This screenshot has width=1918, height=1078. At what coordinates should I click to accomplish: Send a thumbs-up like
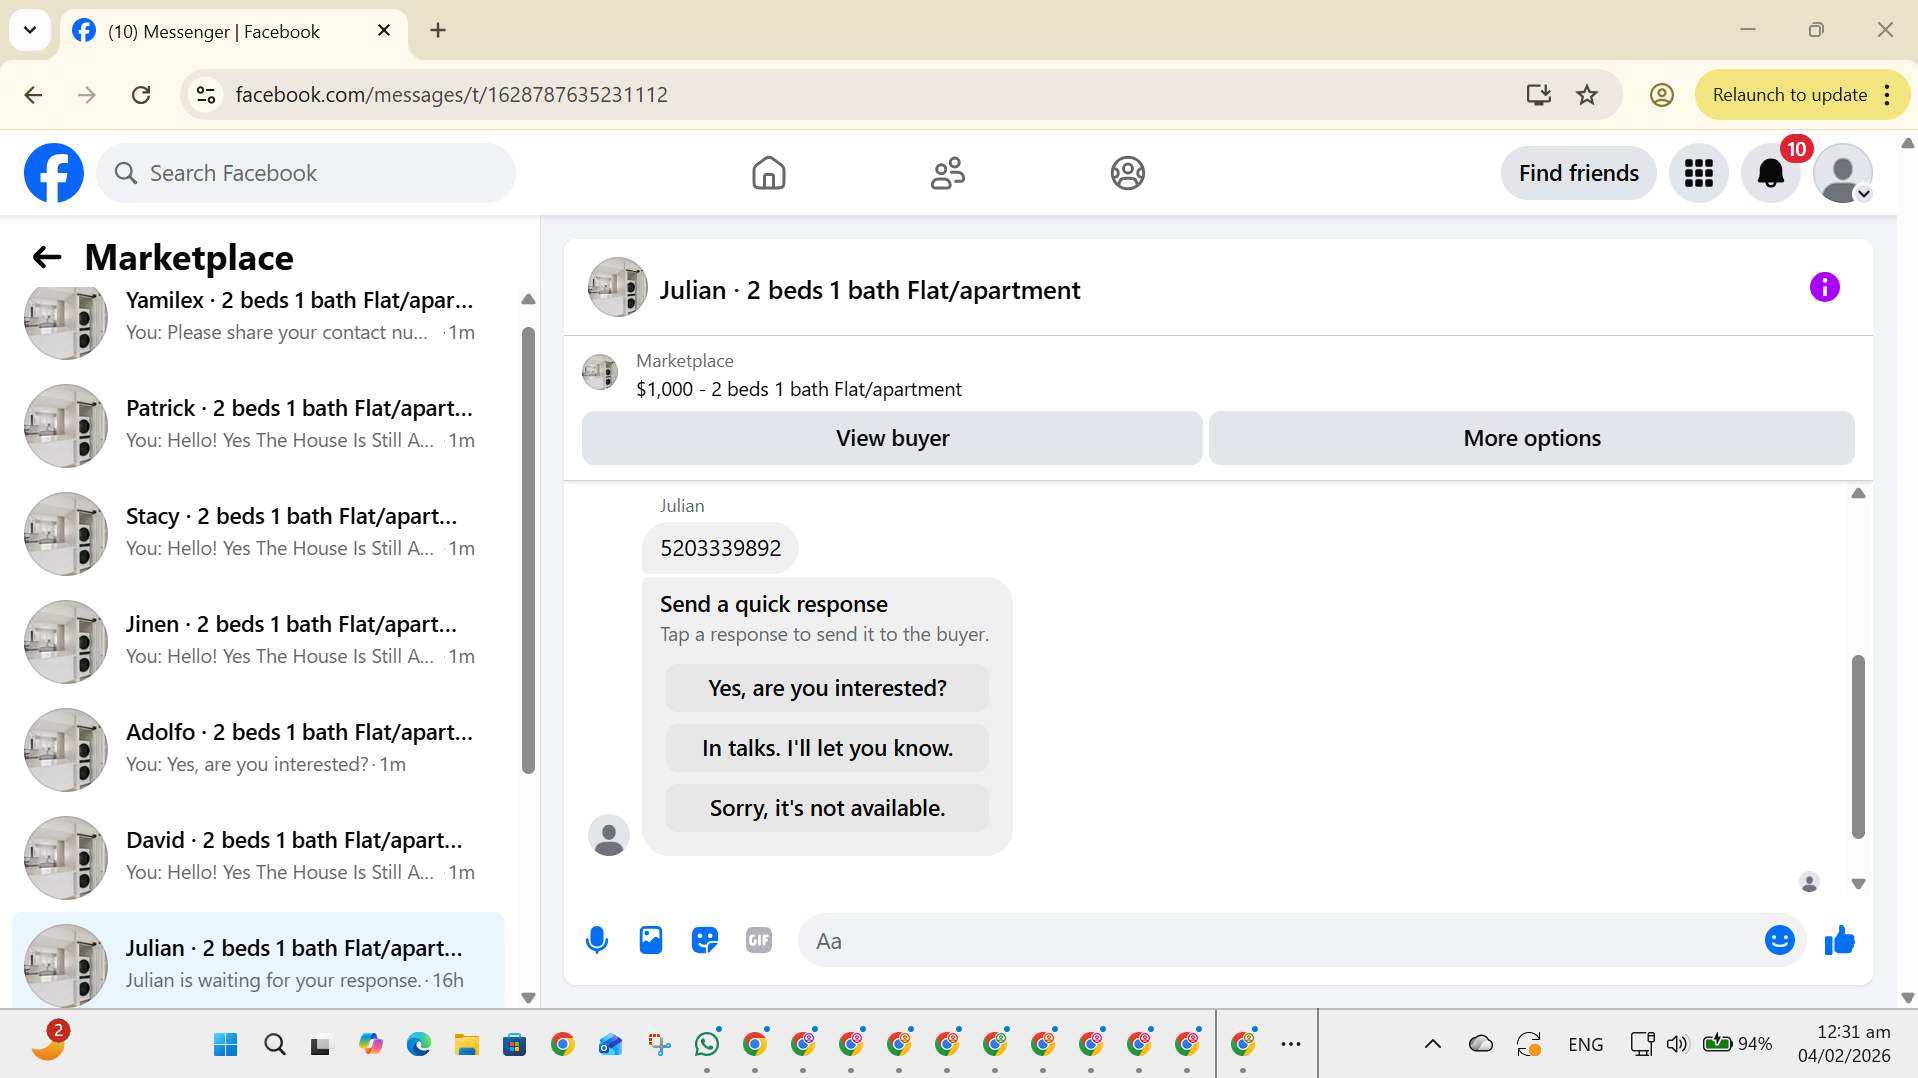1839,940
